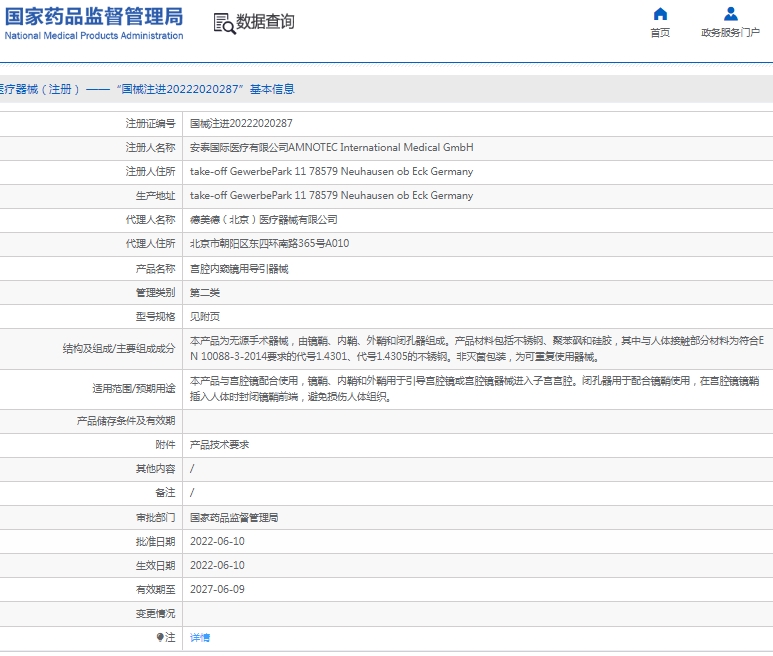Viewport: 773px width, 656px height.
Task: Select product name 宫腔内窥镜用导引器械
Action: tap(239, 269)
